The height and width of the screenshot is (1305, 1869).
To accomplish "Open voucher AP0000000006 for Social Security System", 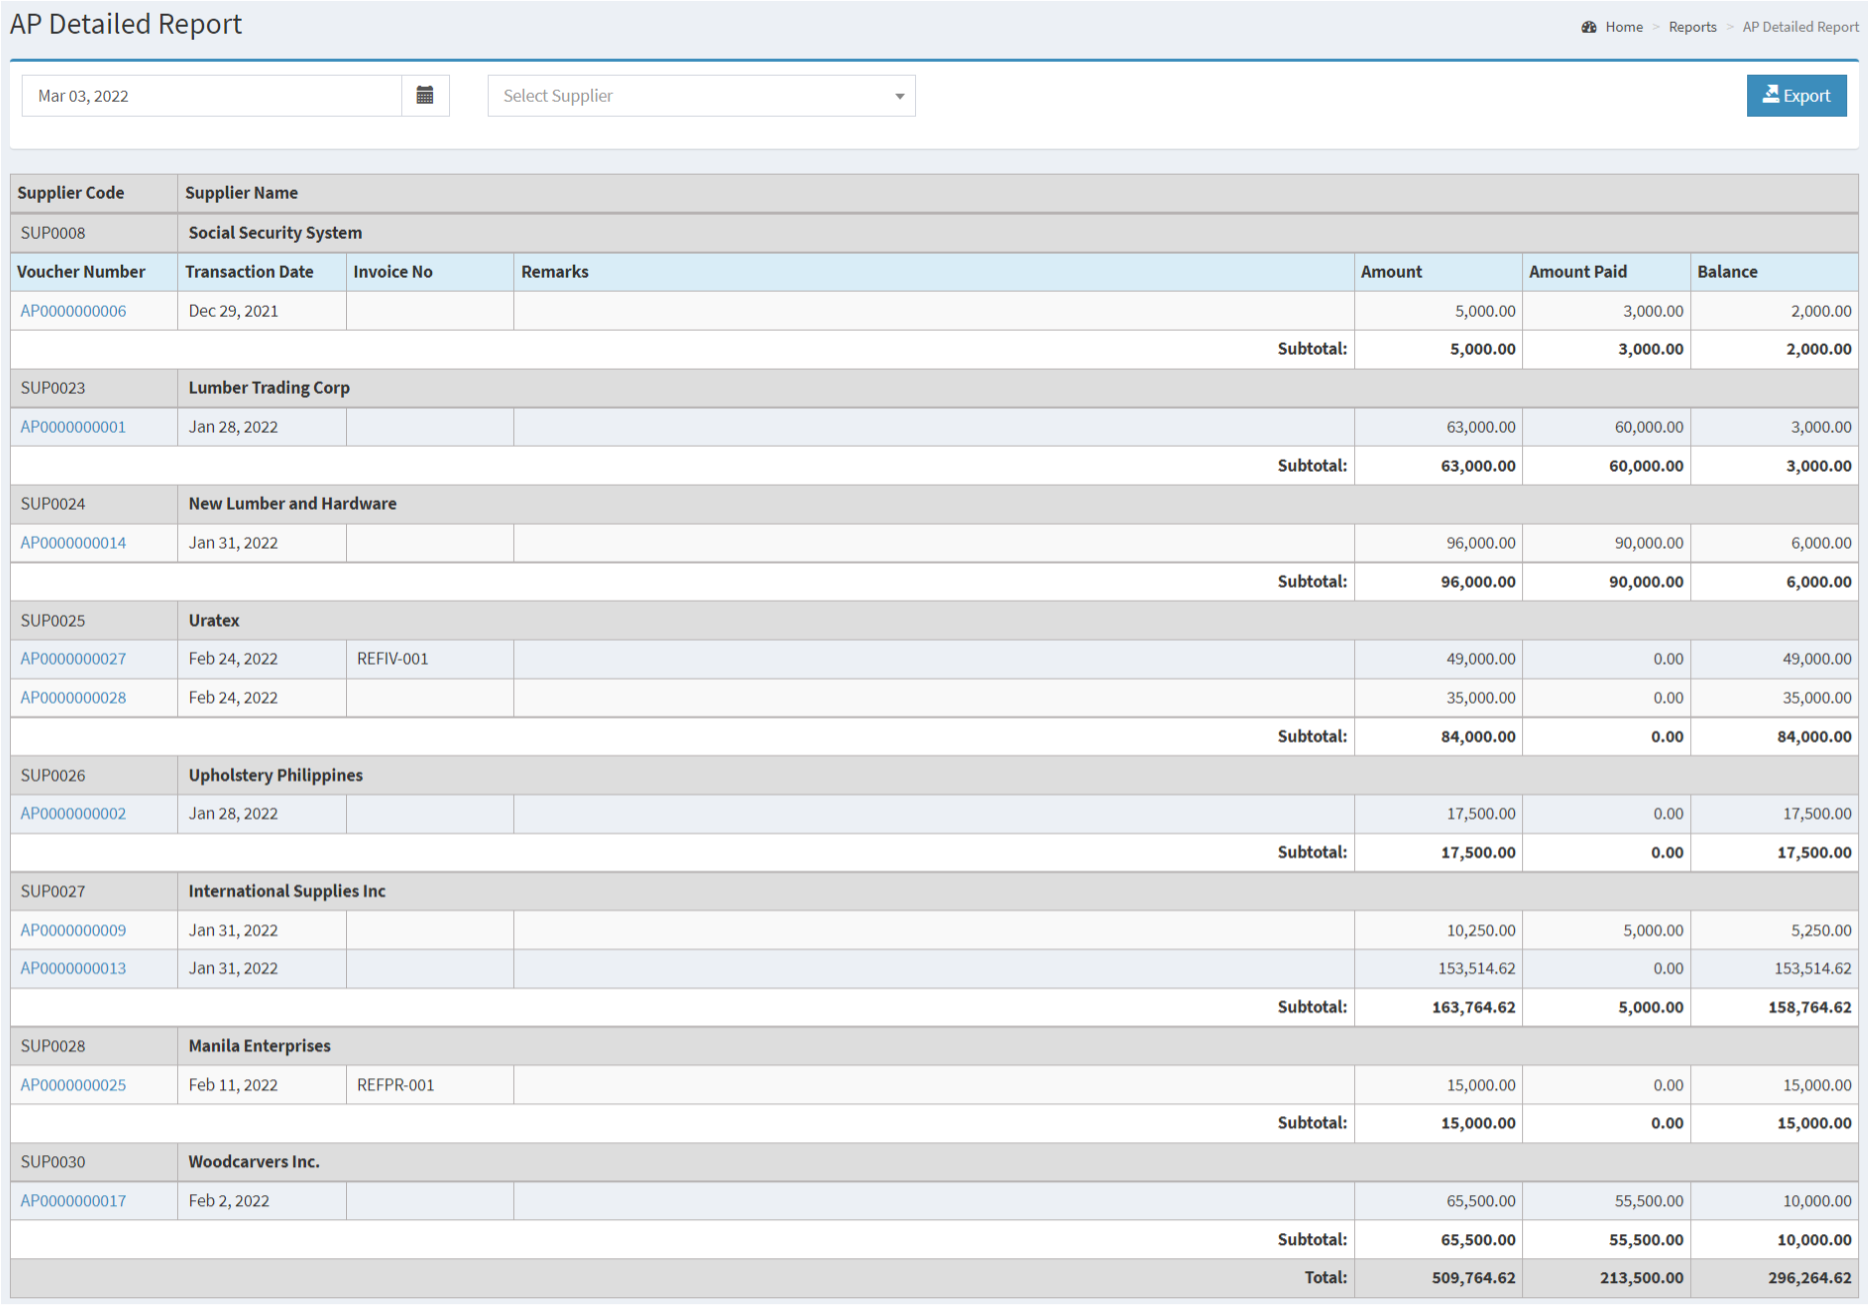I will (73, 311).
